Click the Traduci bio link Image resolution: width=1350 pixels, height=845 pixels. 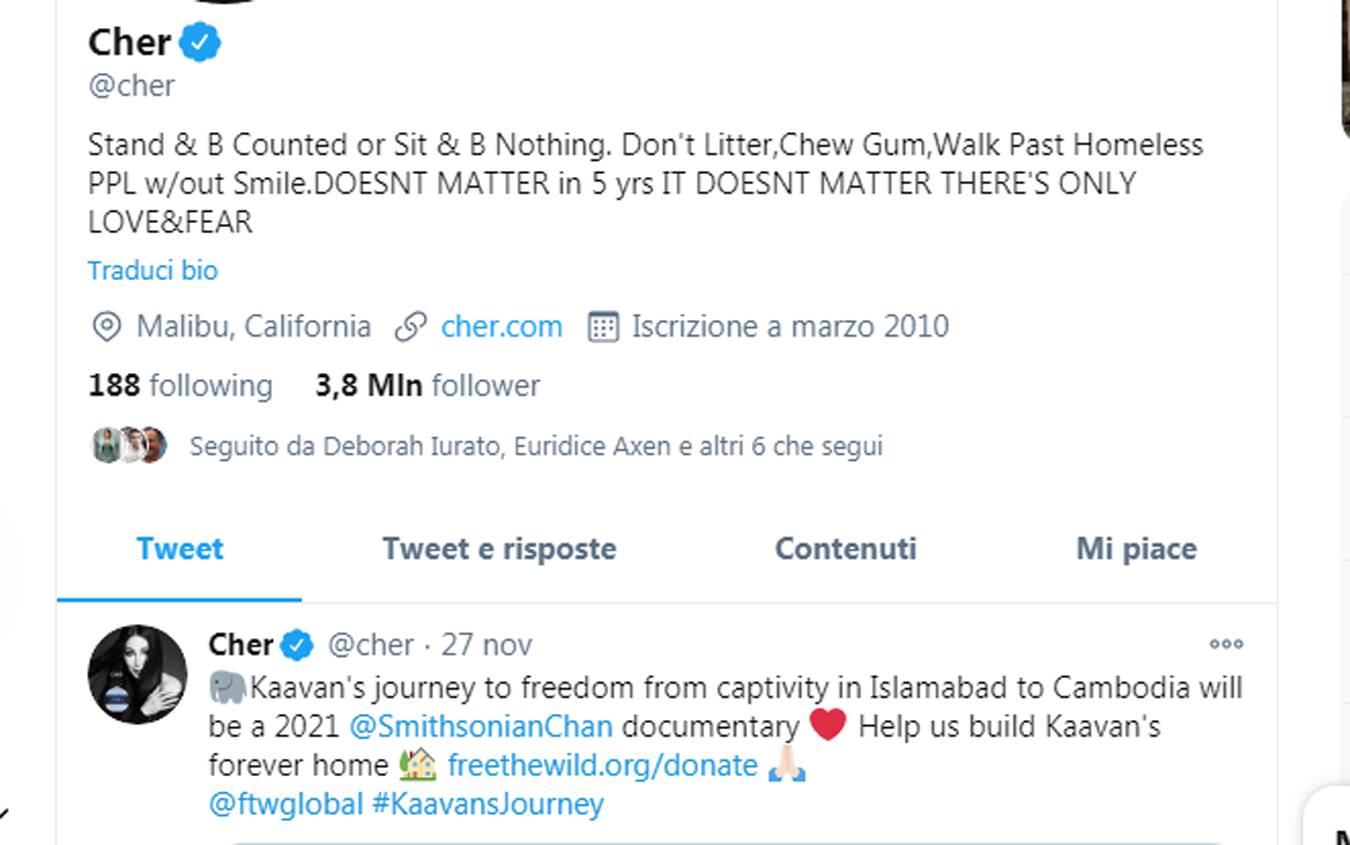tap(153, 271)
